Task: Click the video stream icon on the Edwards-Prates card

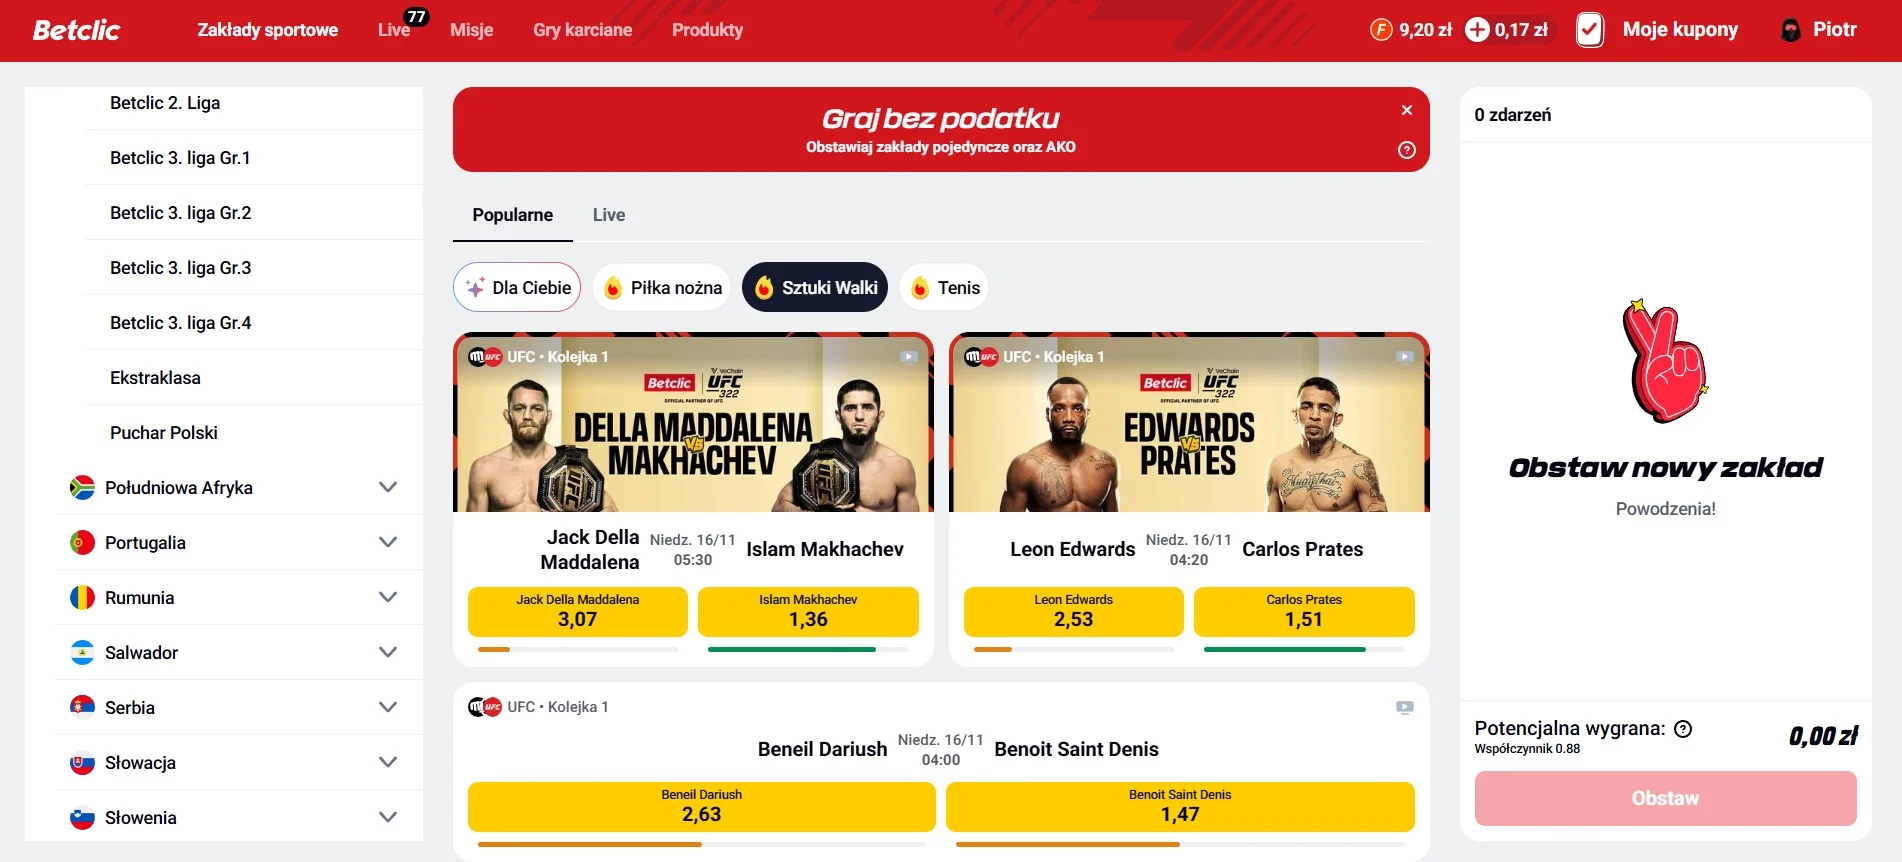Action: [x=1402, y=356]
